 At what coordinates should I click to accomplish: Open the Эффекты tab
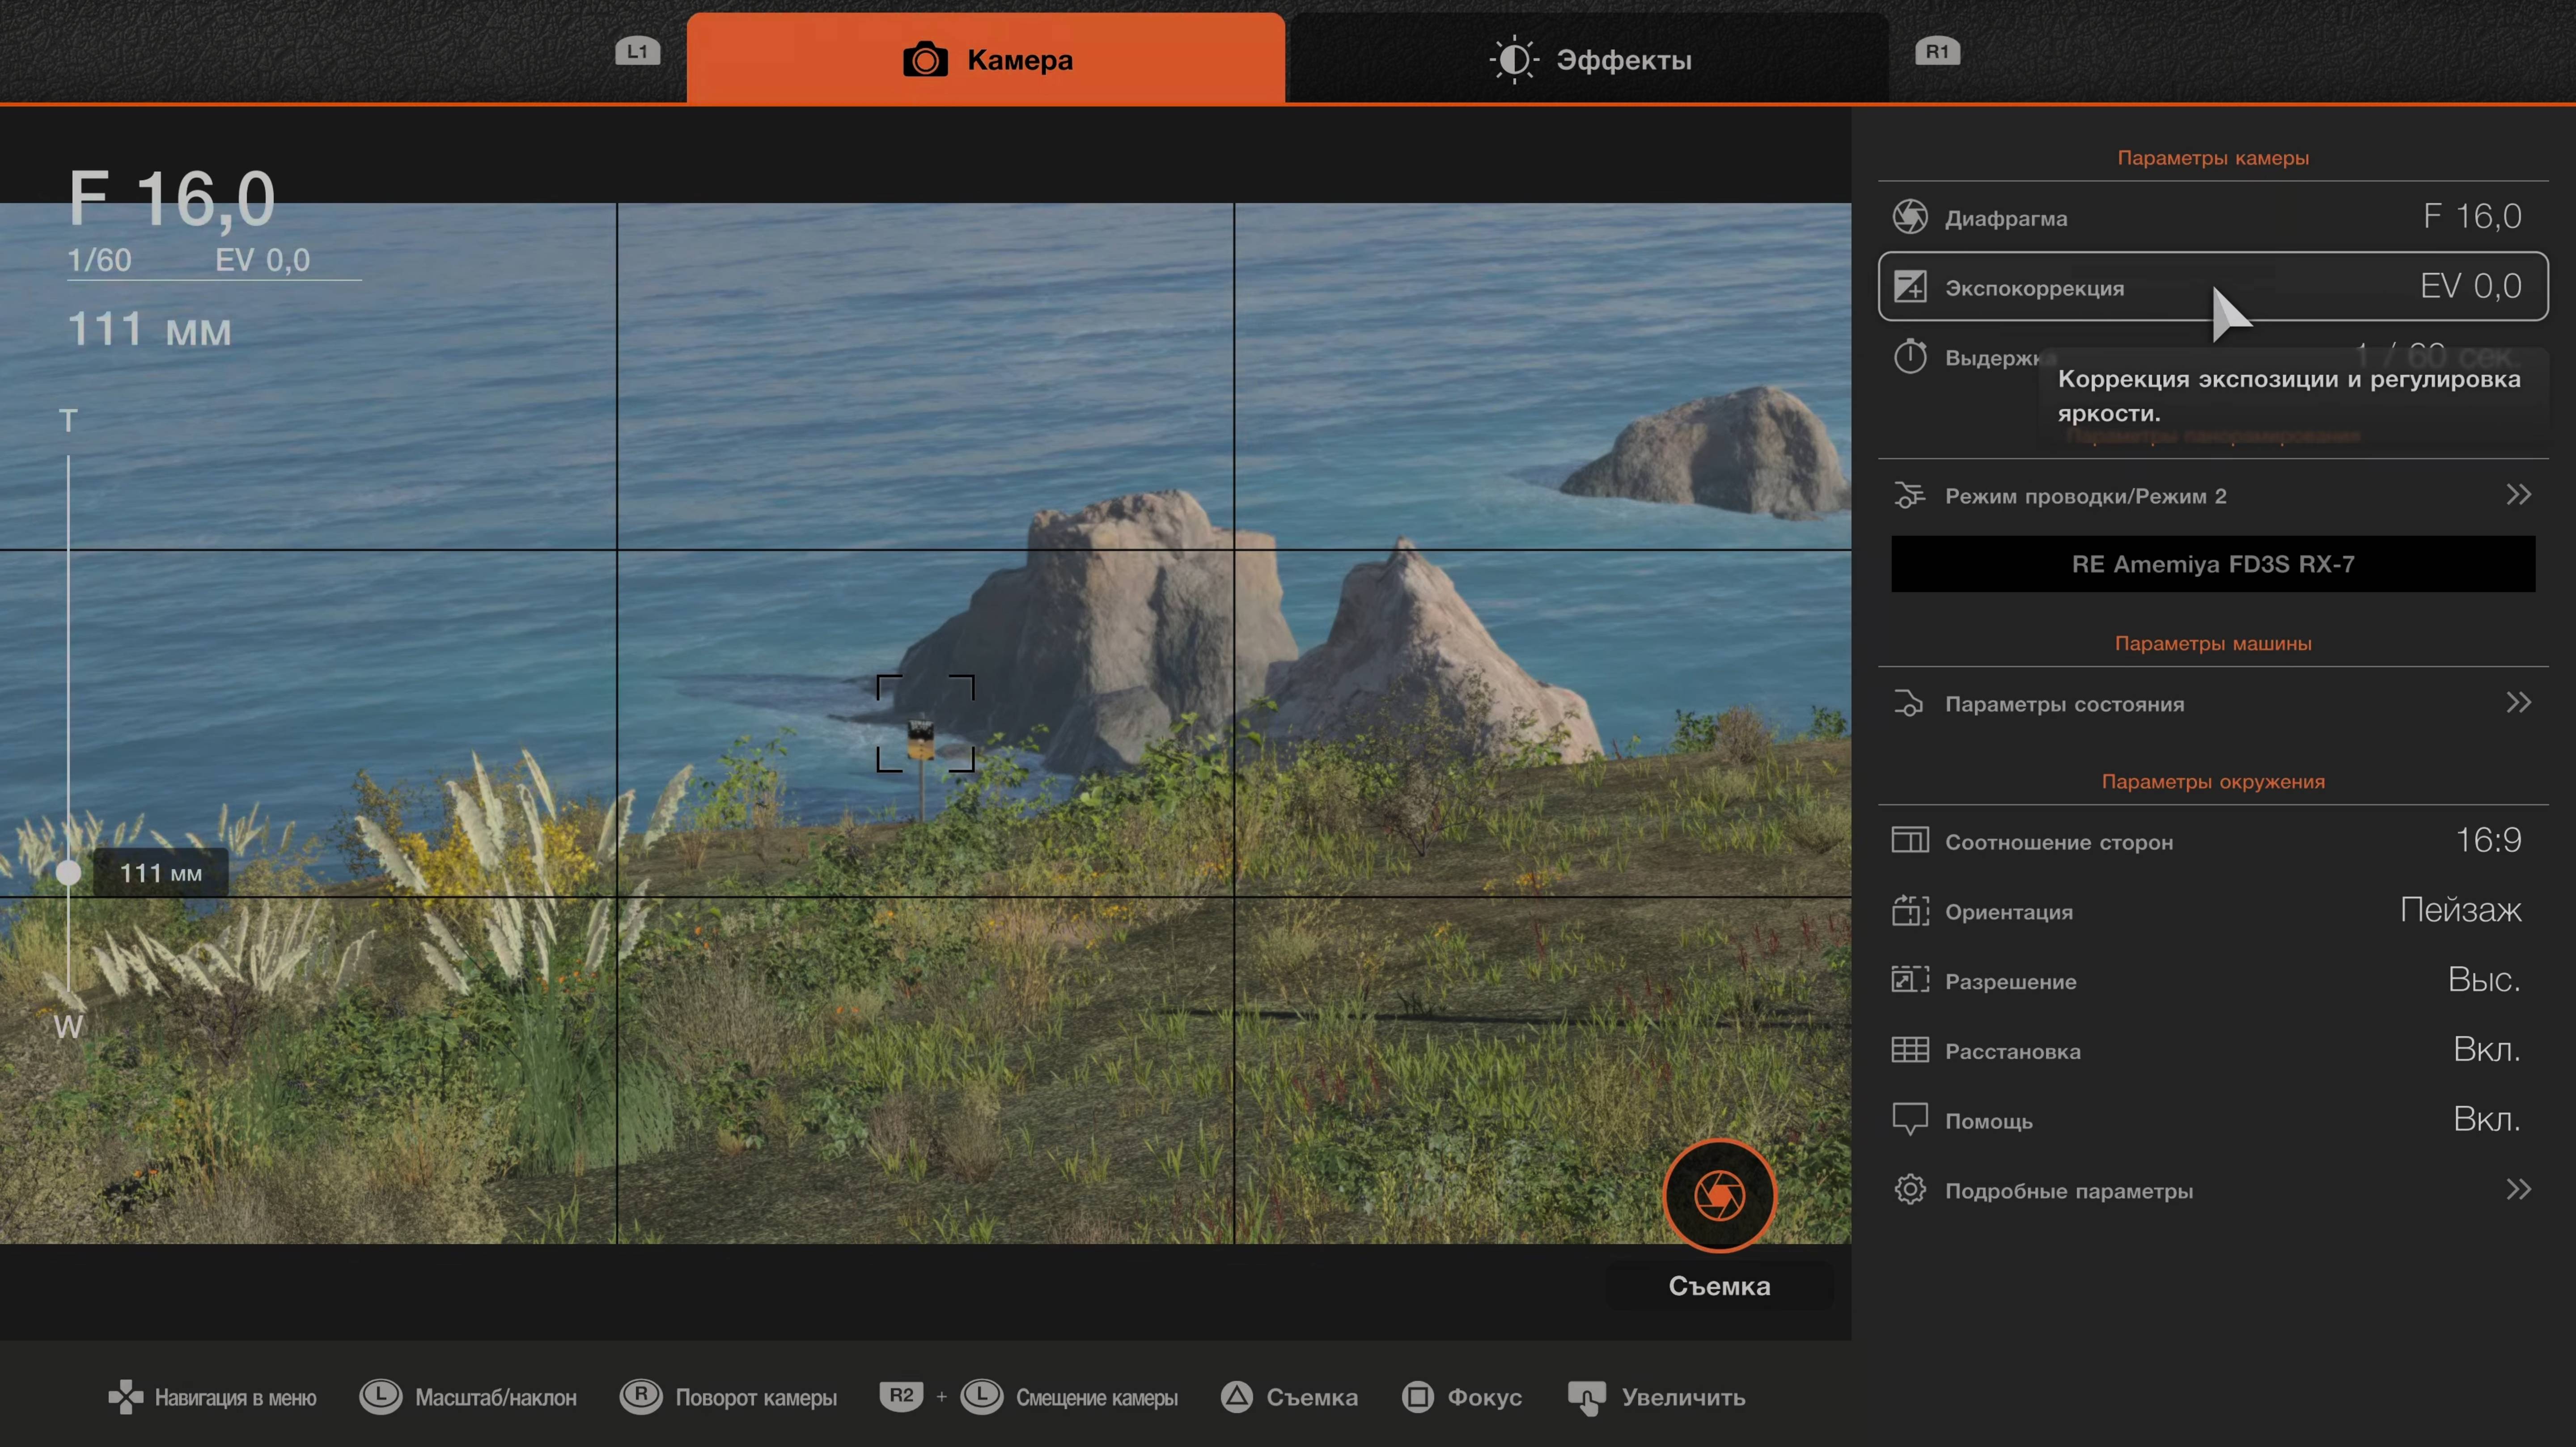click(x=1589, y=58)
